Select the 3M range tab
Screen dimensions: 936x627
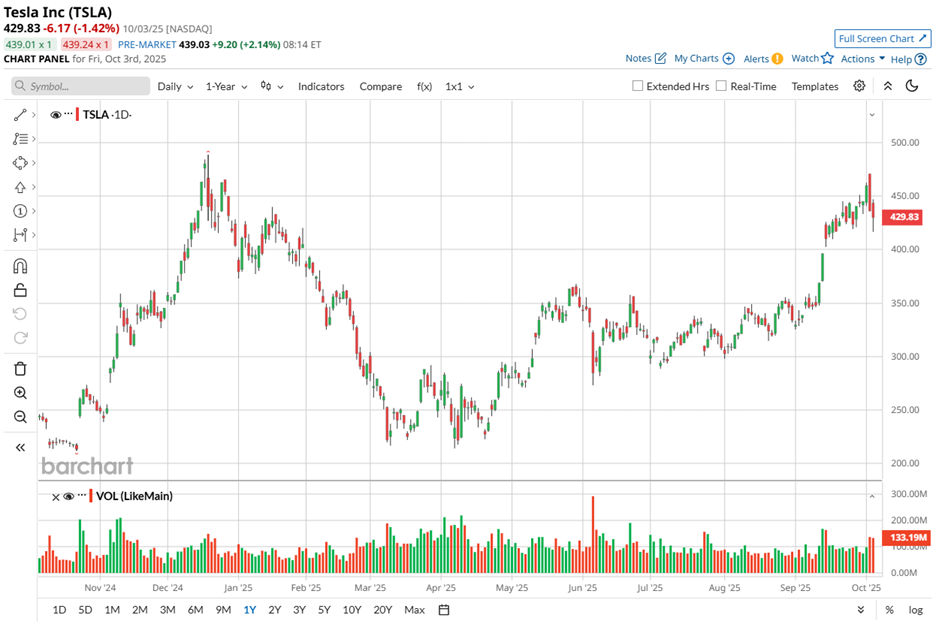pyautogui.click(x=167, y=610)
